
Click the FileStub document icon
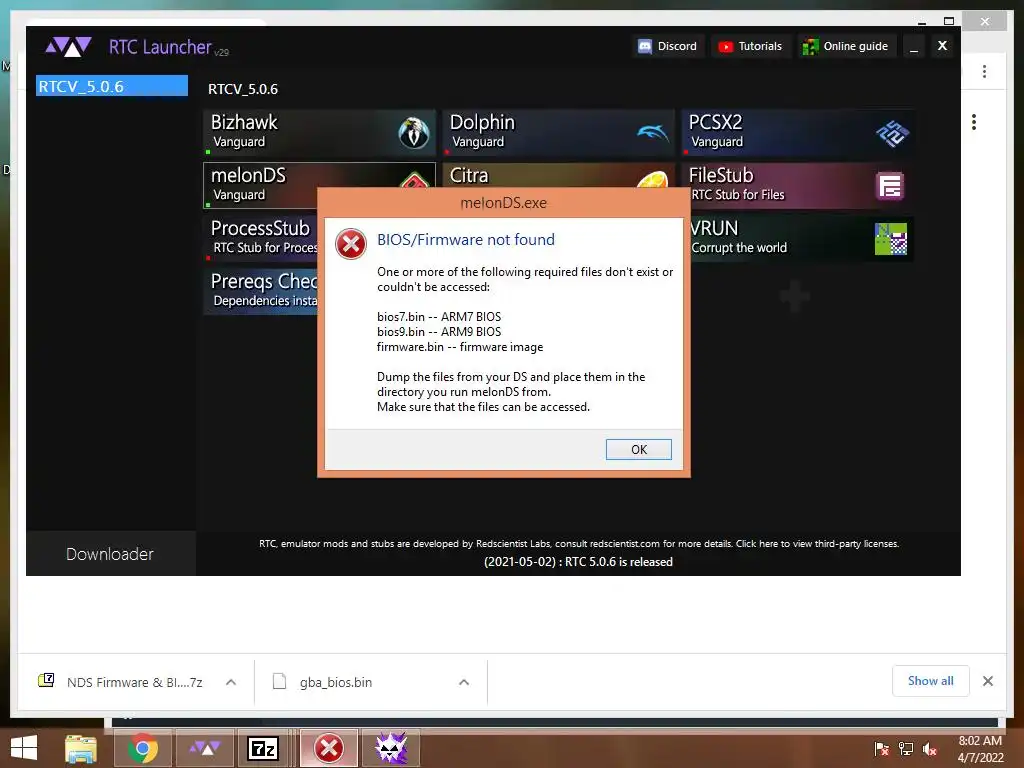889,186
